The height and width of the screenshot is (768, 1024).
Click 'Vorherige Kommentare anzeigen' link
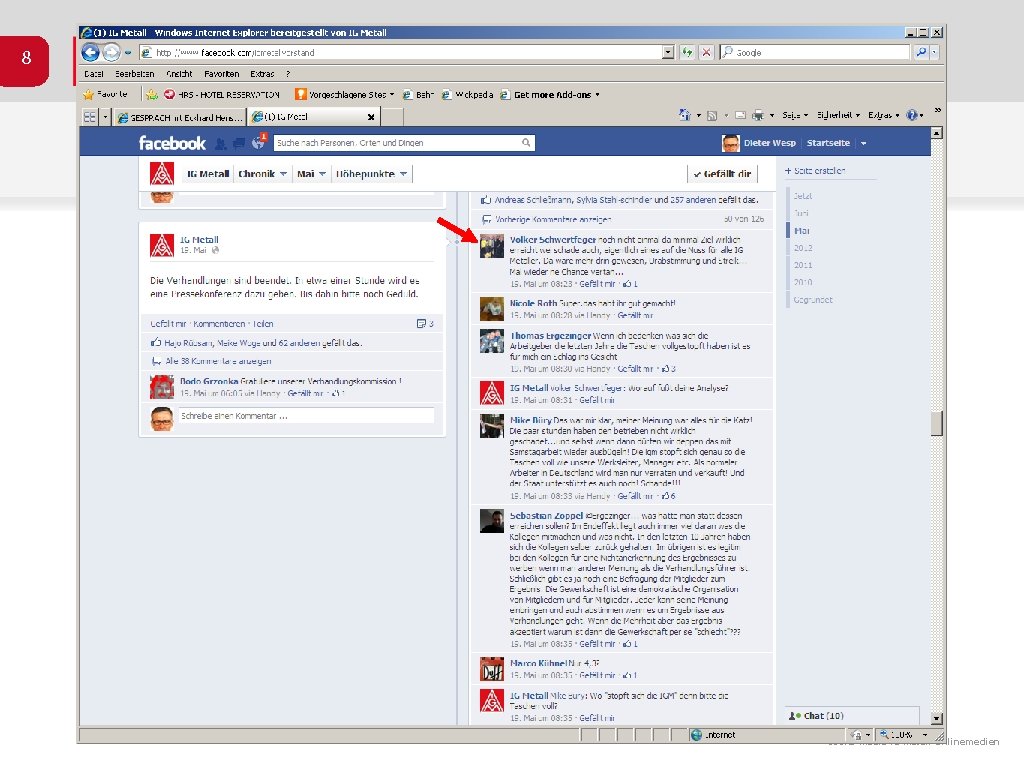(552, 219)
